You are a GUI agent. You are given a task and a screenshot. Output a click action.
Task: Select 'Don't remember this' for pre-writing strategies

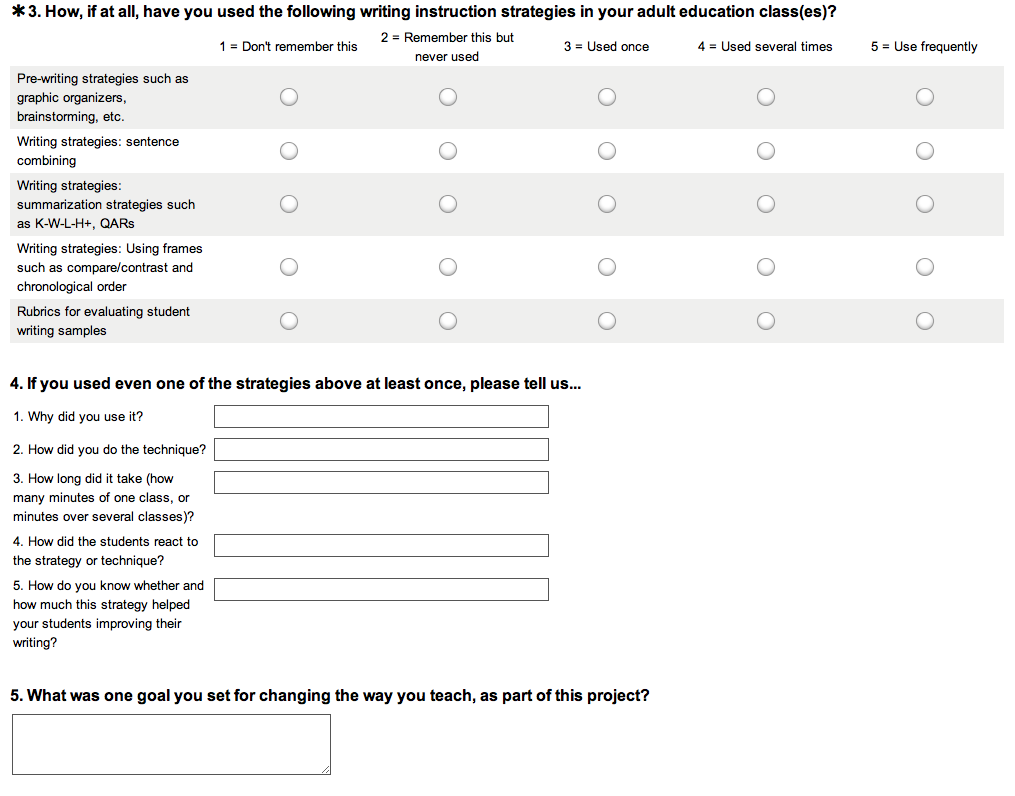point(289,97)
